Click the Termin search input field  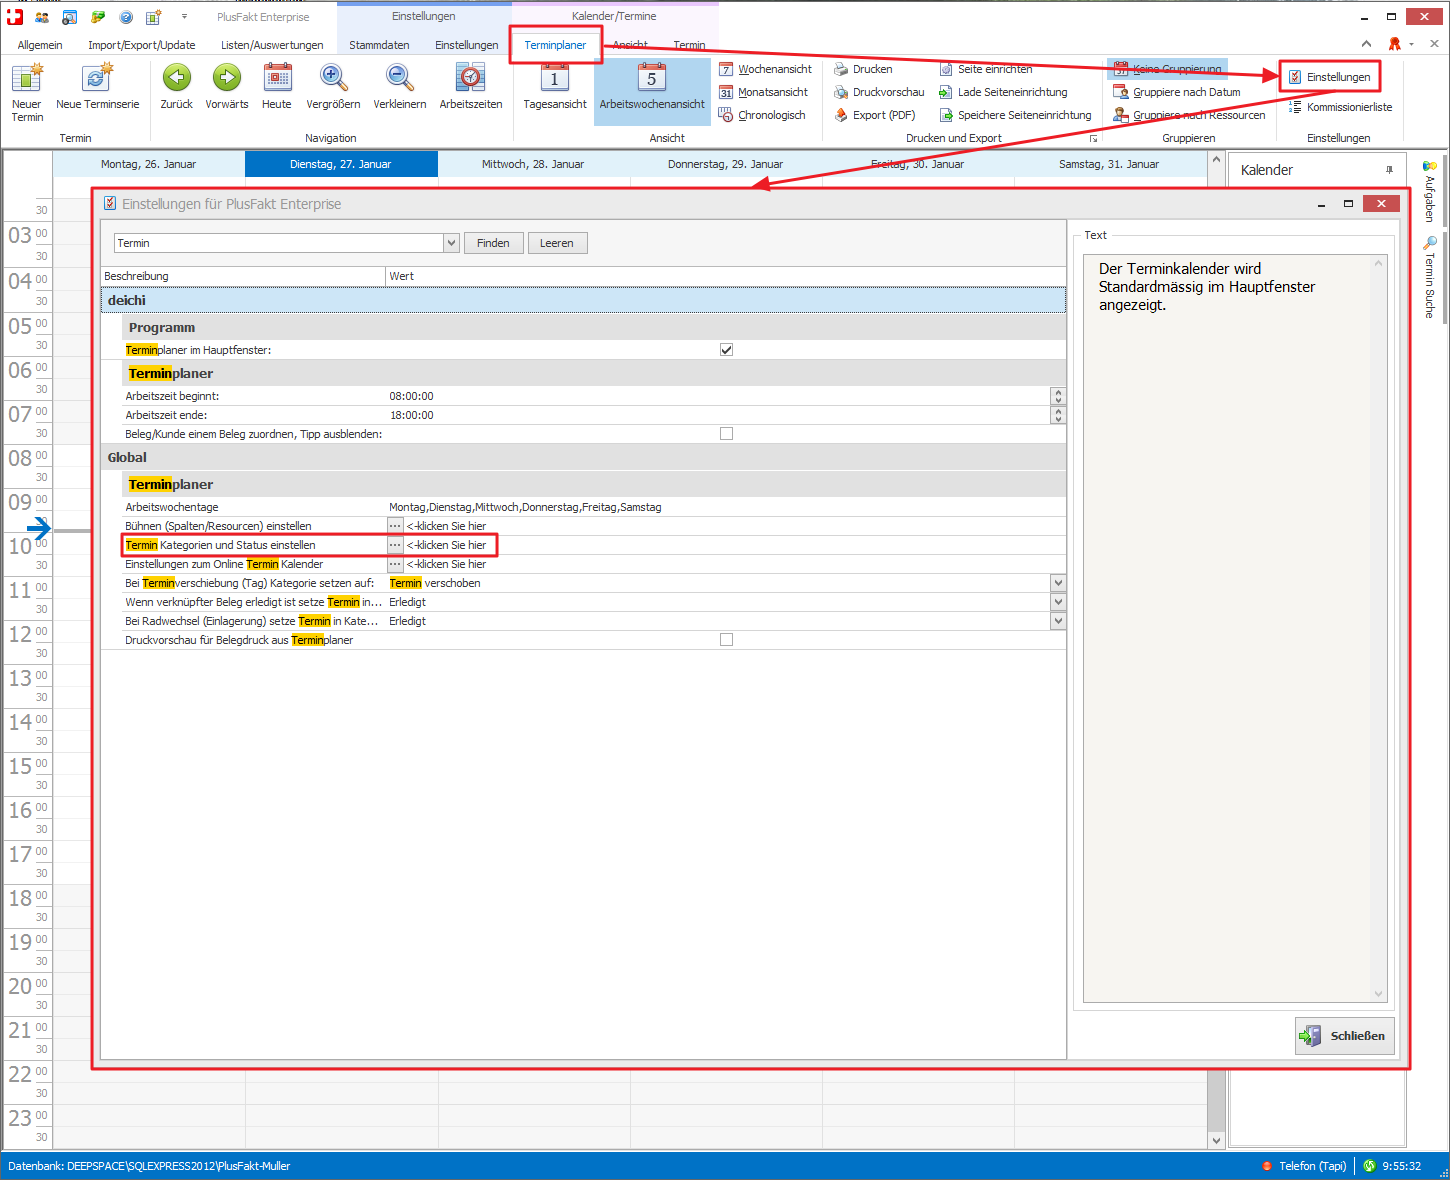(279, 243)
